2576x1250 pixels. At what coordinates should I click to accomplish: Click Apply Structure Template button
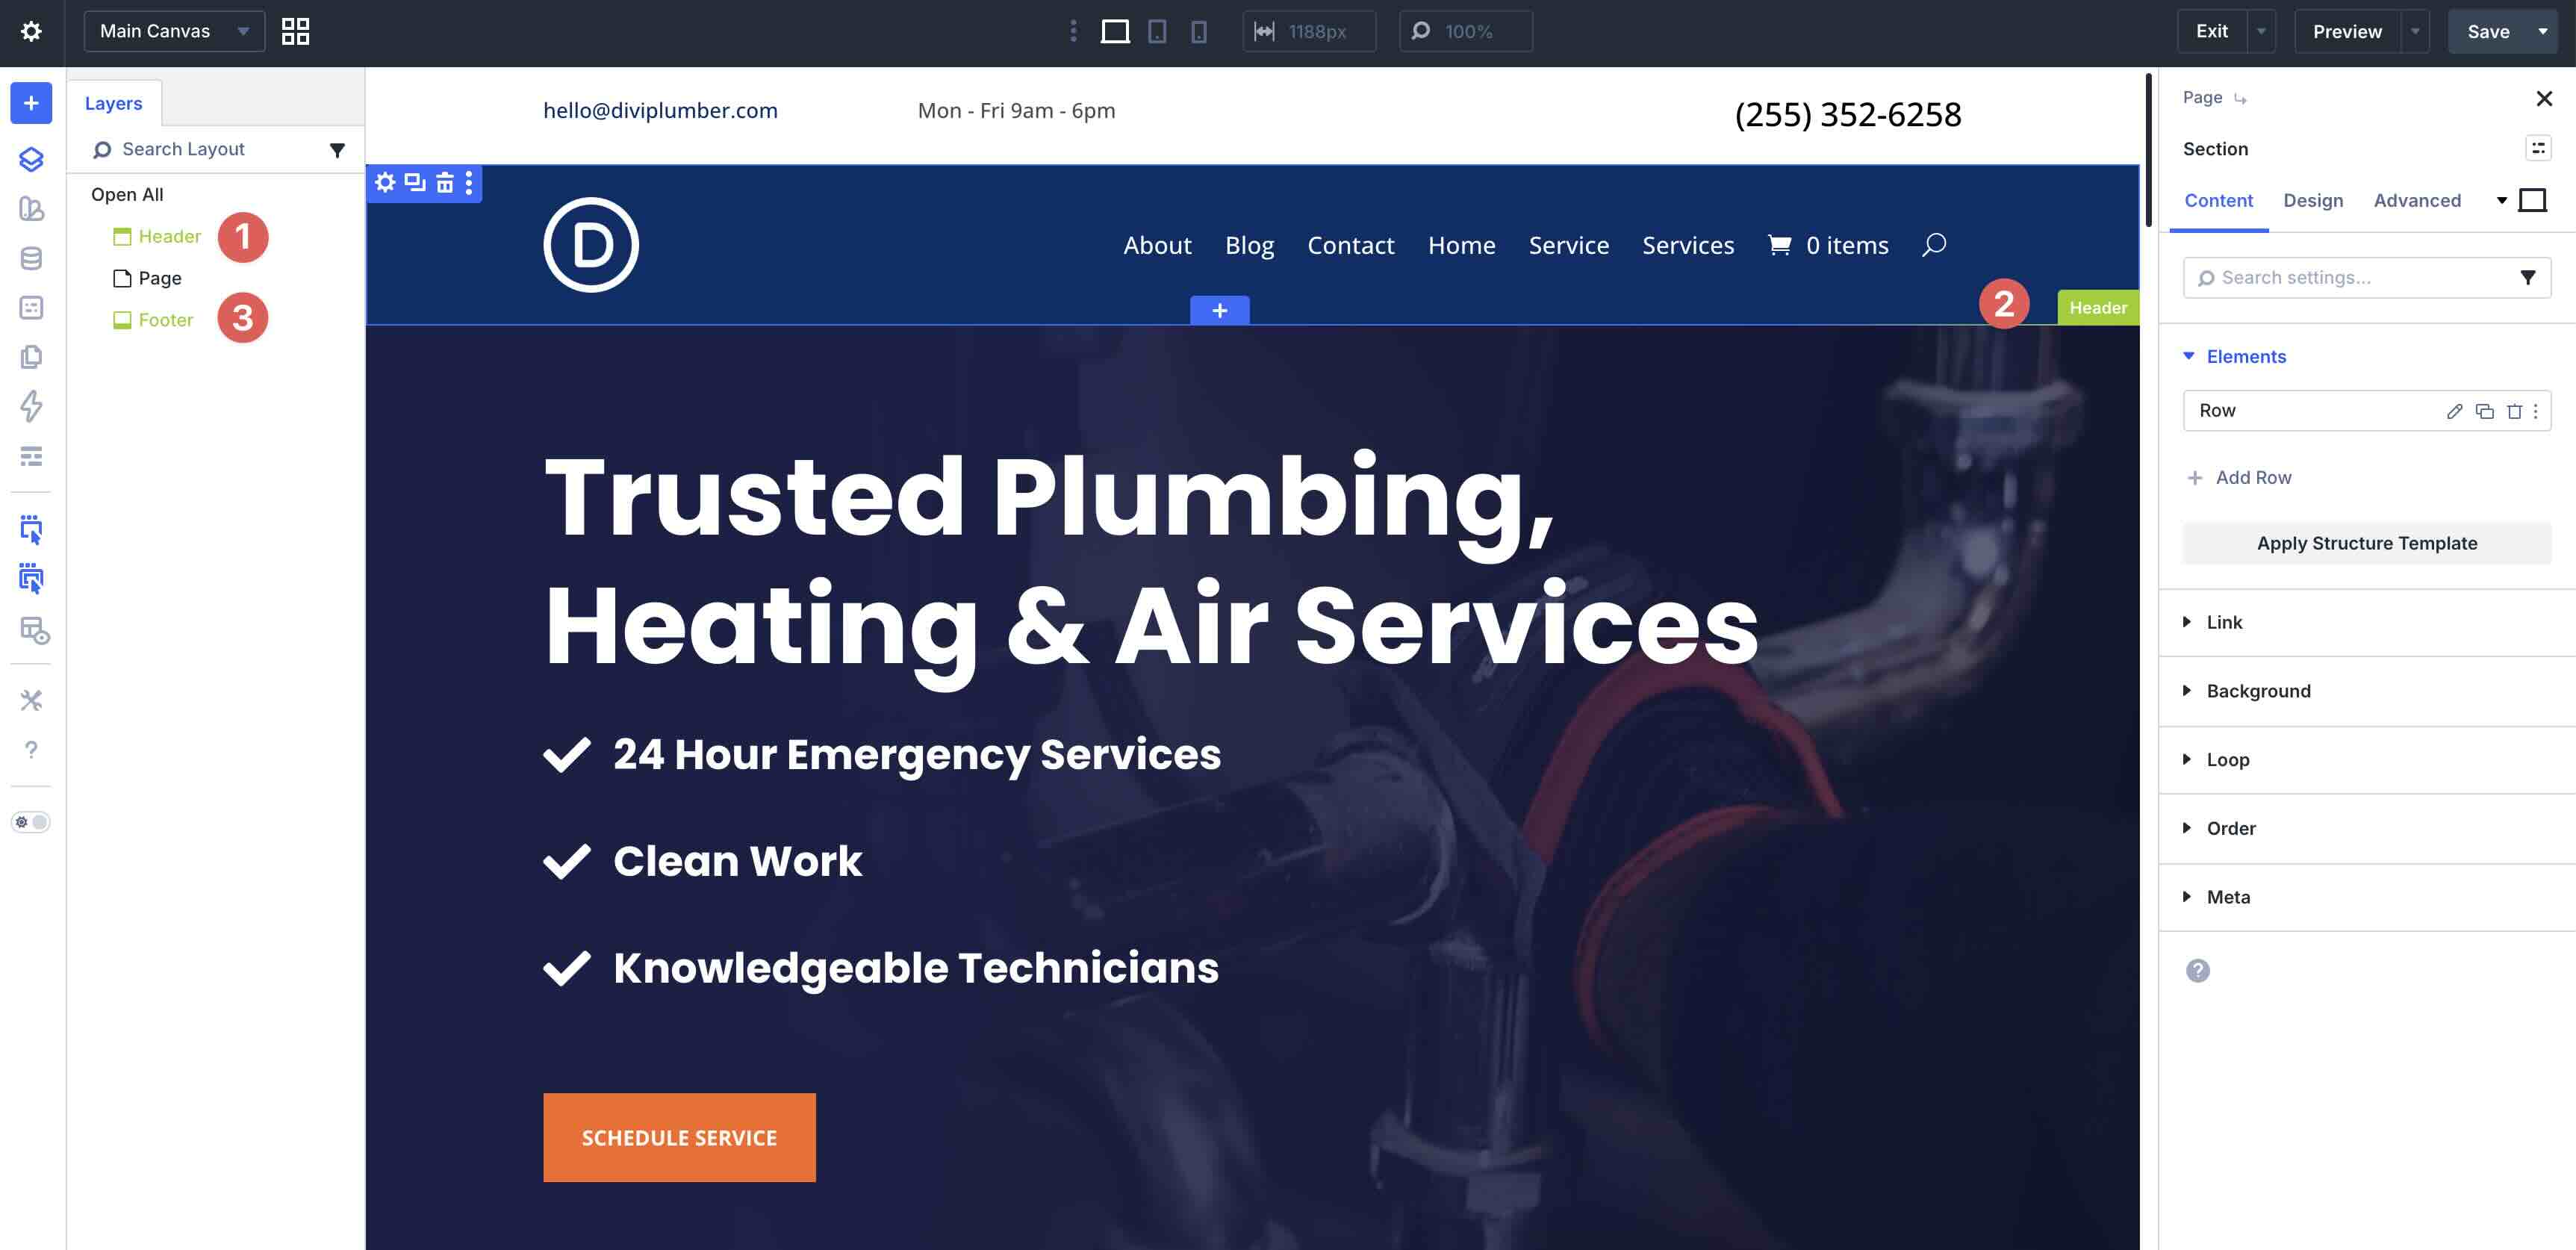coord(2366,543)
